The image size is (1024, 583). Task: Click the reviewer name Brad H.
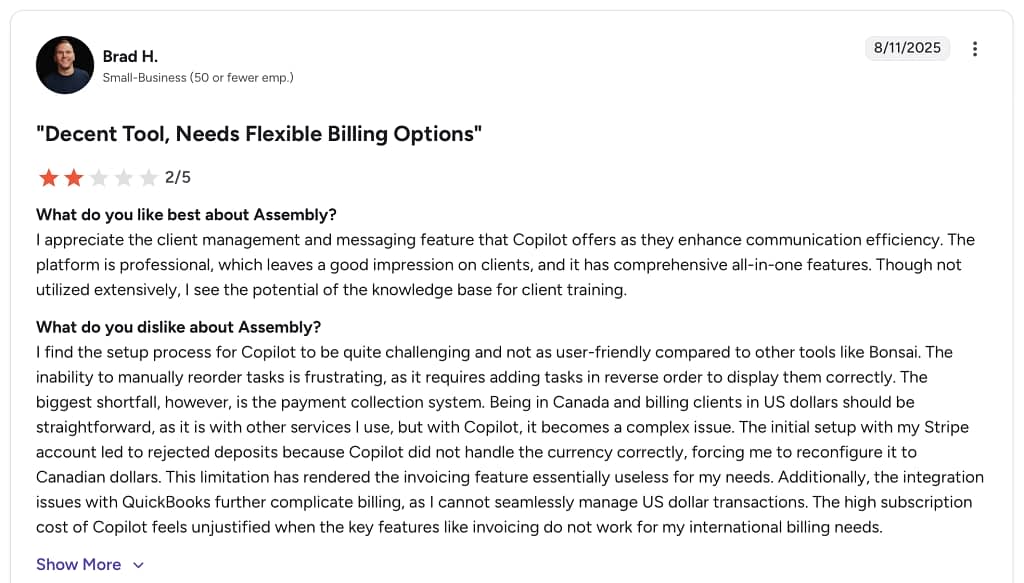(130, 57)
